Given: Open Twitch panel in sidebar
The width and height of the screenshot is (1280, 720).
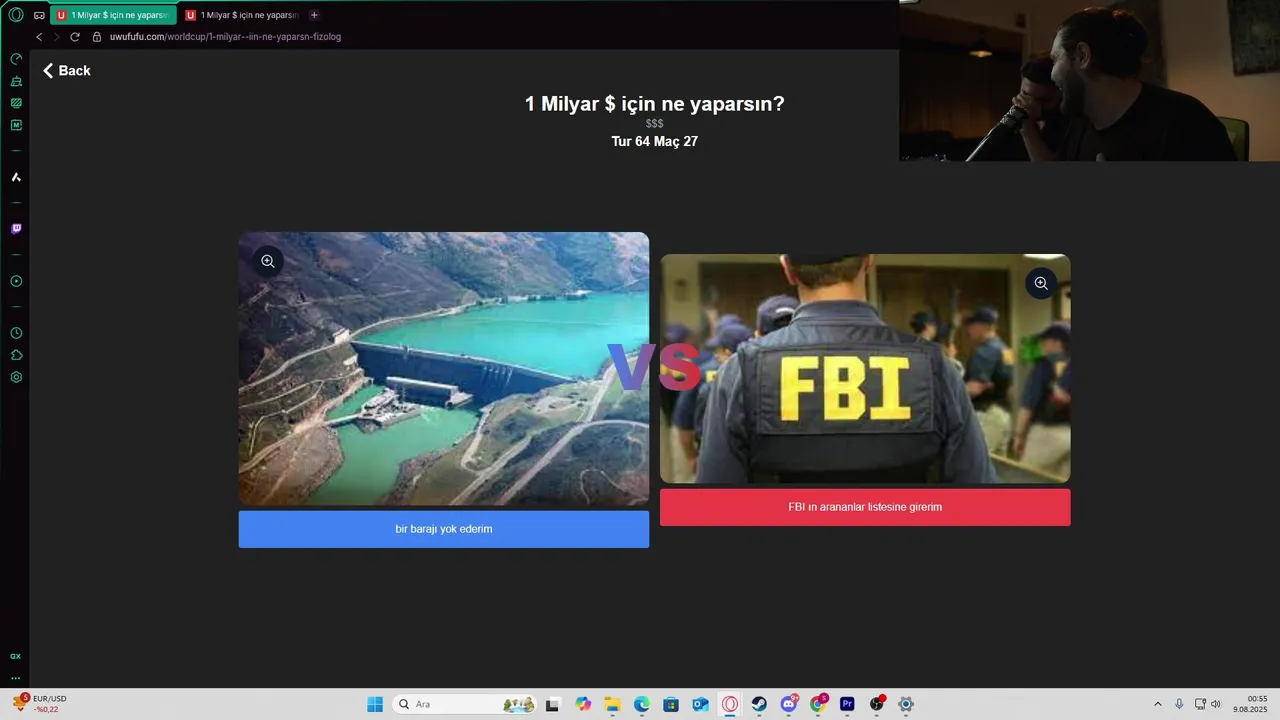Looking at the screenshot, I should point(16,229).
